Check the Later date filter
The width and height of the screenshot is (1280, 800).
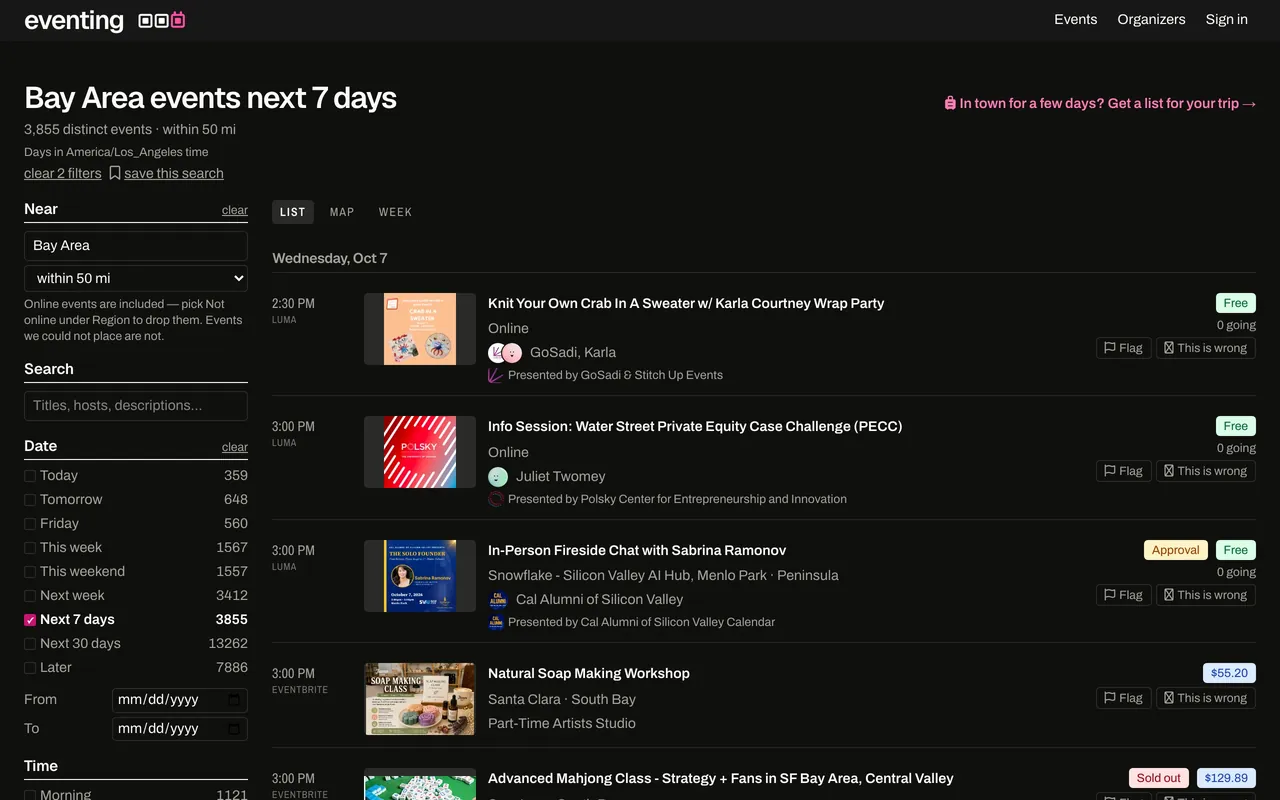(x=30, y=668)
